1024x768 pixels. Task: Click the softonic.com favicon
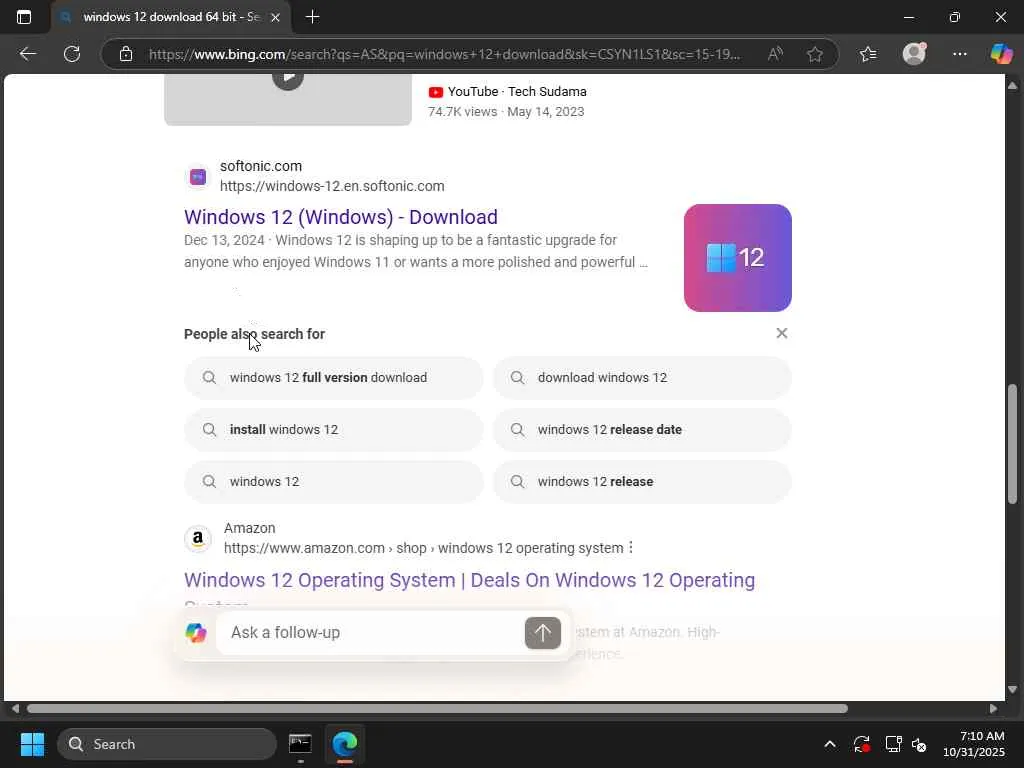pos(198,176)
